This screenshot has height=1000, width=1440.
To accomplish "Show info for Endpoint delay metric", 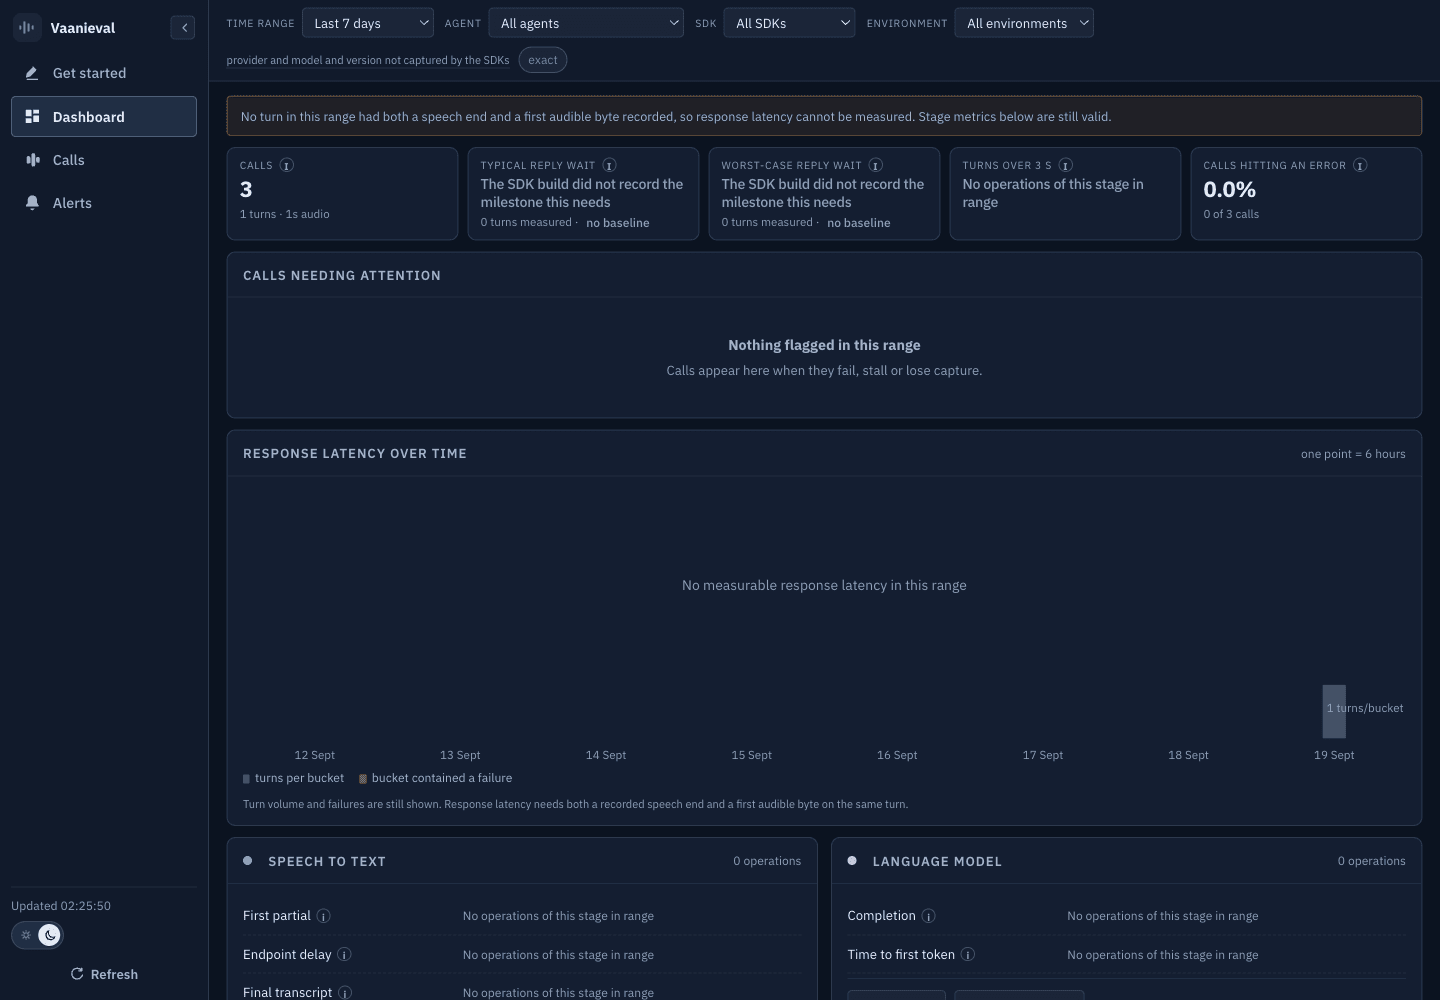I will tap(344, 955).
